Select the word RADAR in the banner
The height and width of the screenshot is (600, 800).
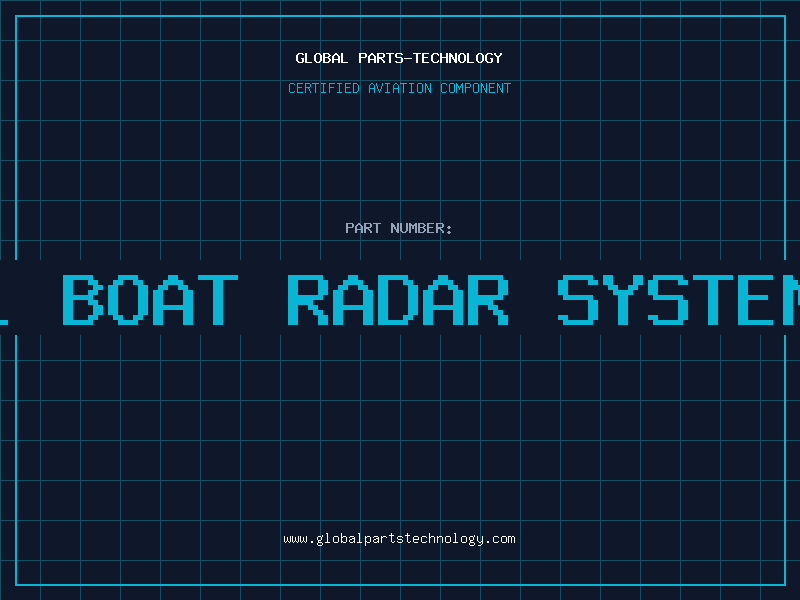pos(397,300)
